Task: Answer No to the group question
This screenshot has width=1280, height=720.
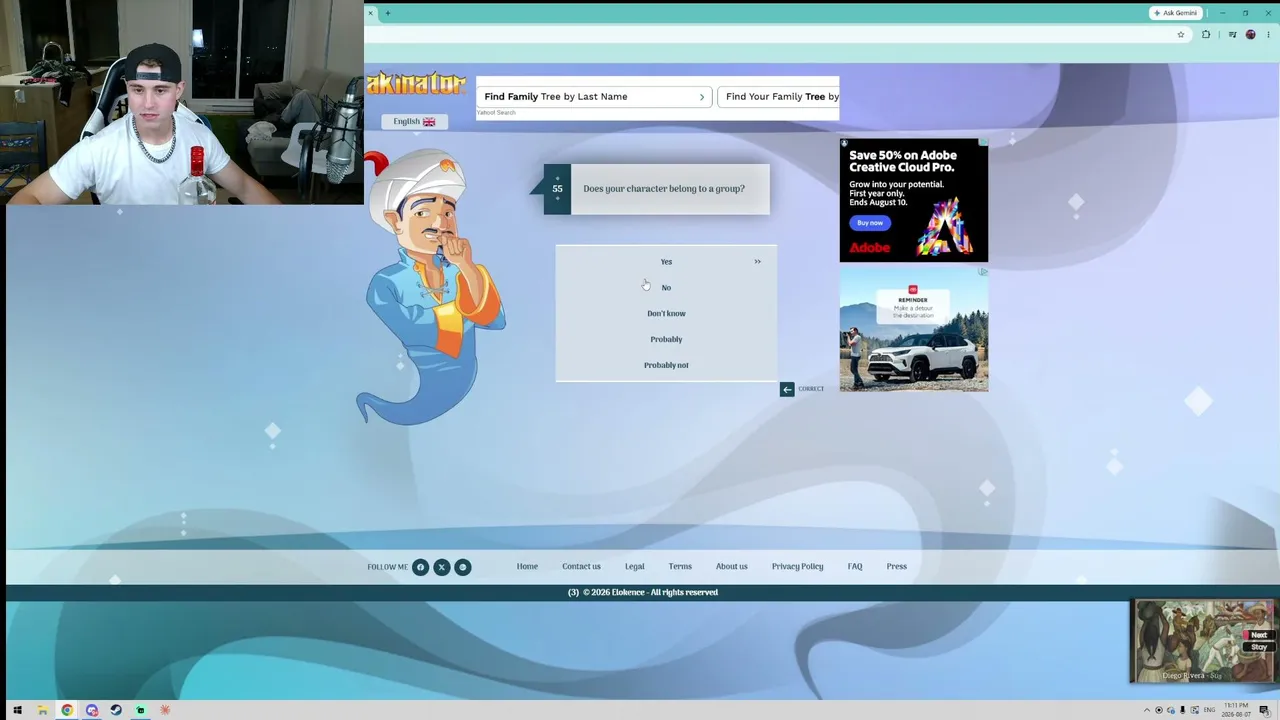Action: point(666,288)
